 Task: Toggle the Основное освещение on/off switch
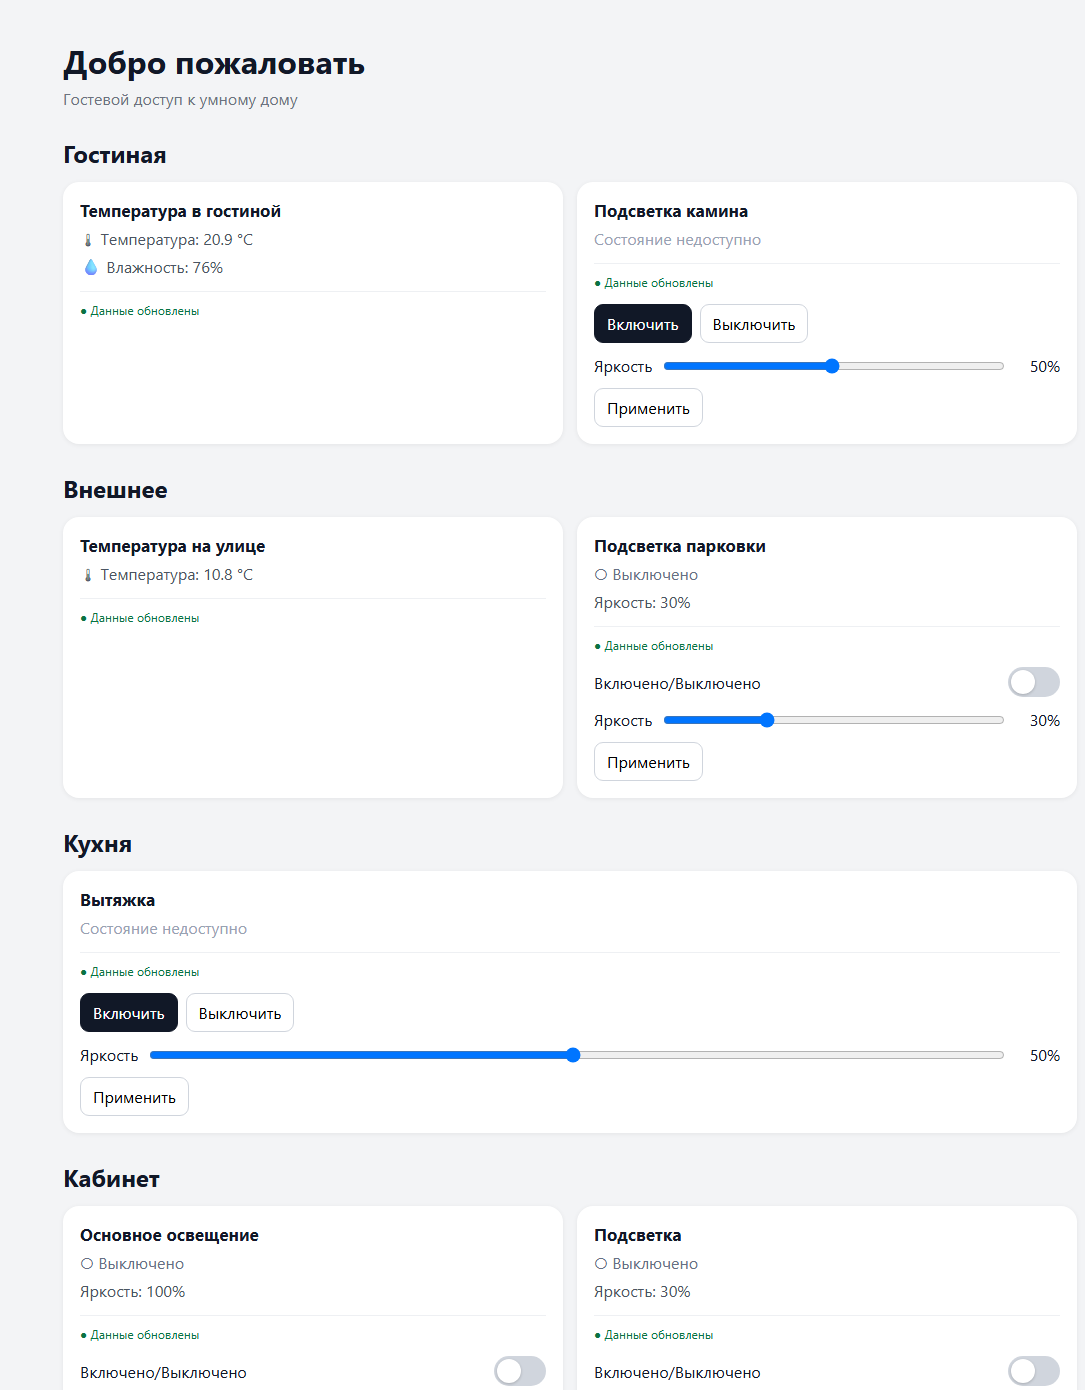point(520,1371)
